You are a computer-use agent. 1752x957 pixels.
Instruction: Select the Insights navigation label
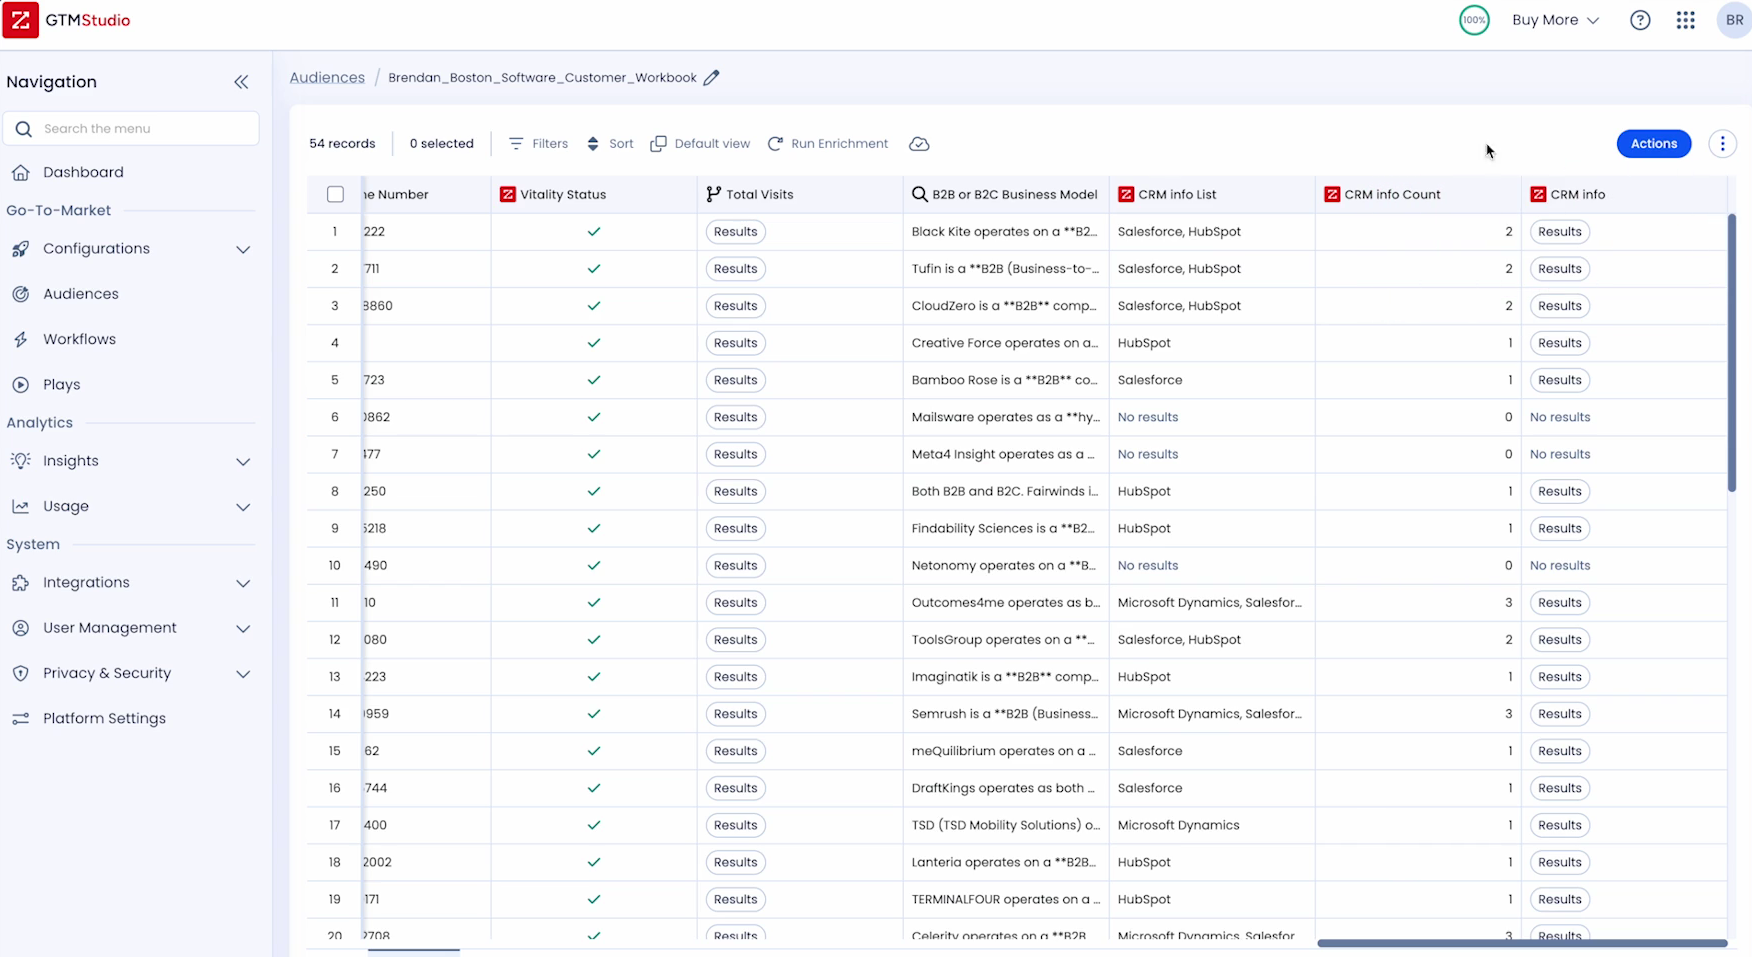[71, 461]
